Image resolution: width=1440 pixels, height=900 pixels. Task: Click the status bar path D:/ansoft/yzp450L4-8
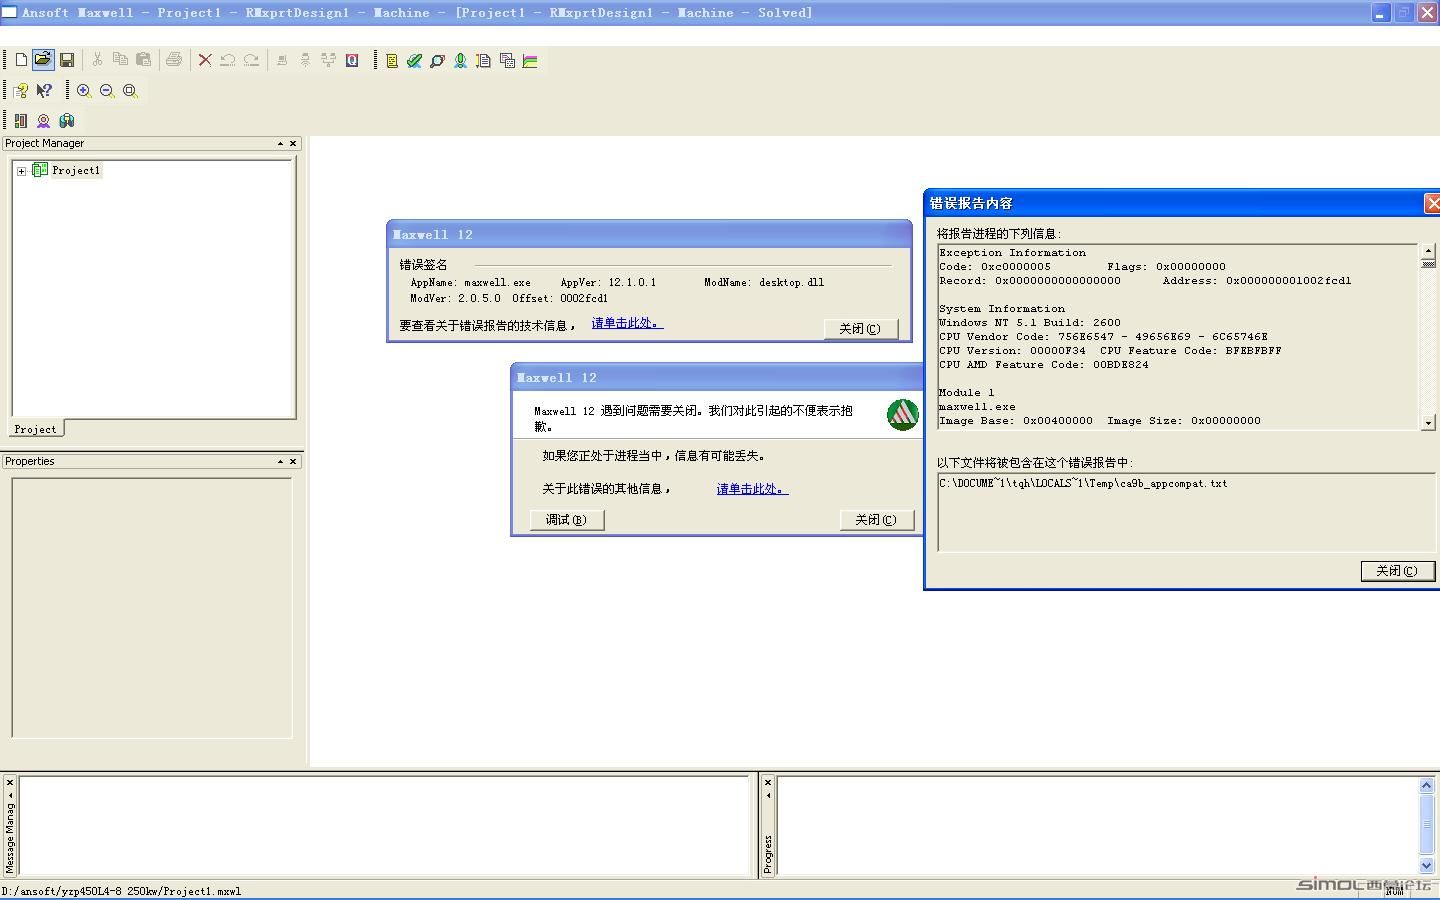pyautogui.click(x=121, y=891)
